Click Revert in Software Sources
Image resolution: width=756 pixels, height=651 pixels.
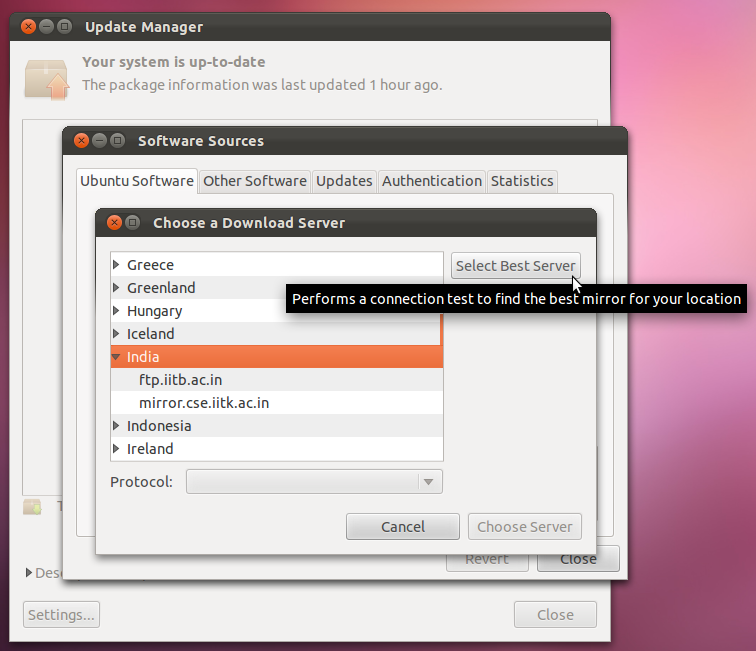[x=487, y=562]
